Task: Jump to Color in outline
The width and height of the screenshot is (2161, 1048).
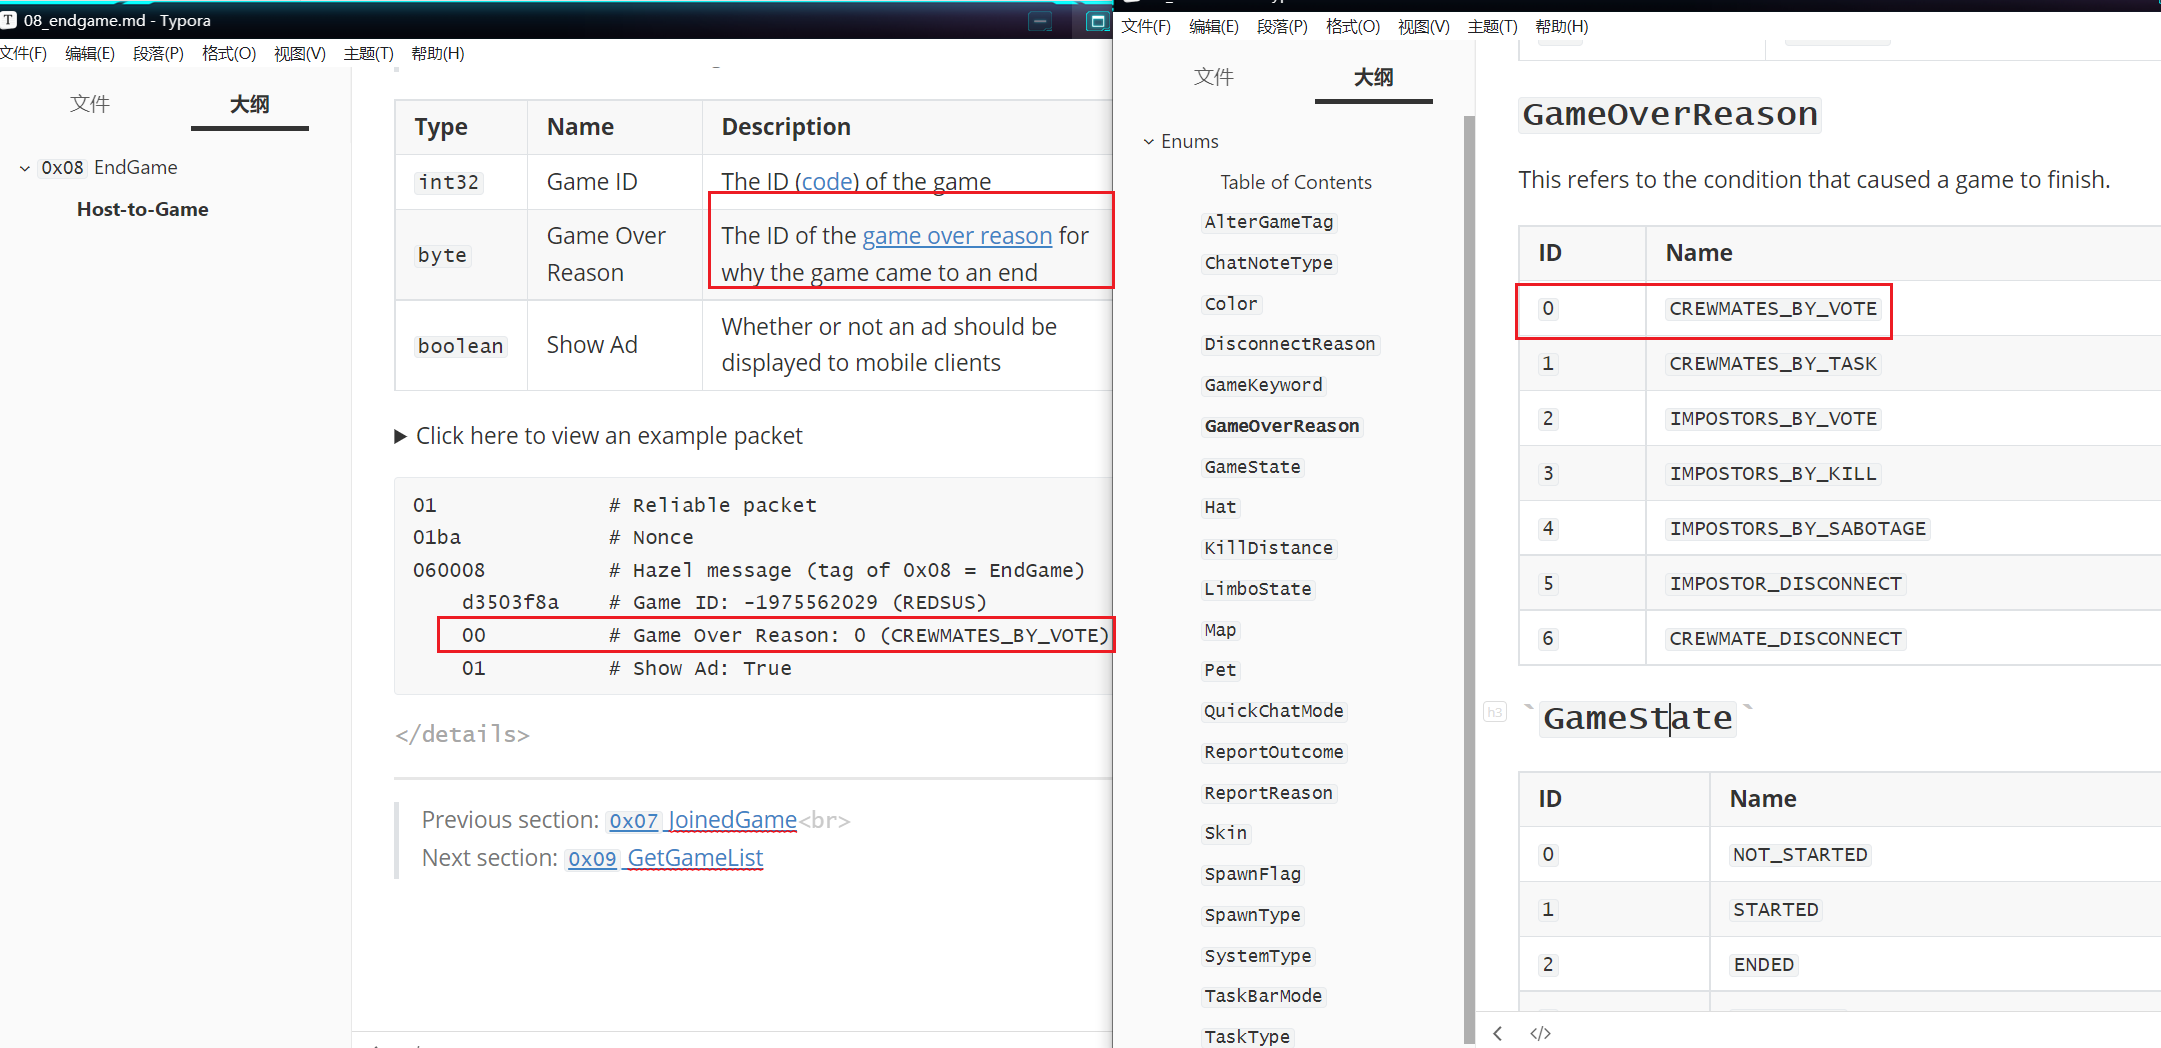Action: (1231, 304)
